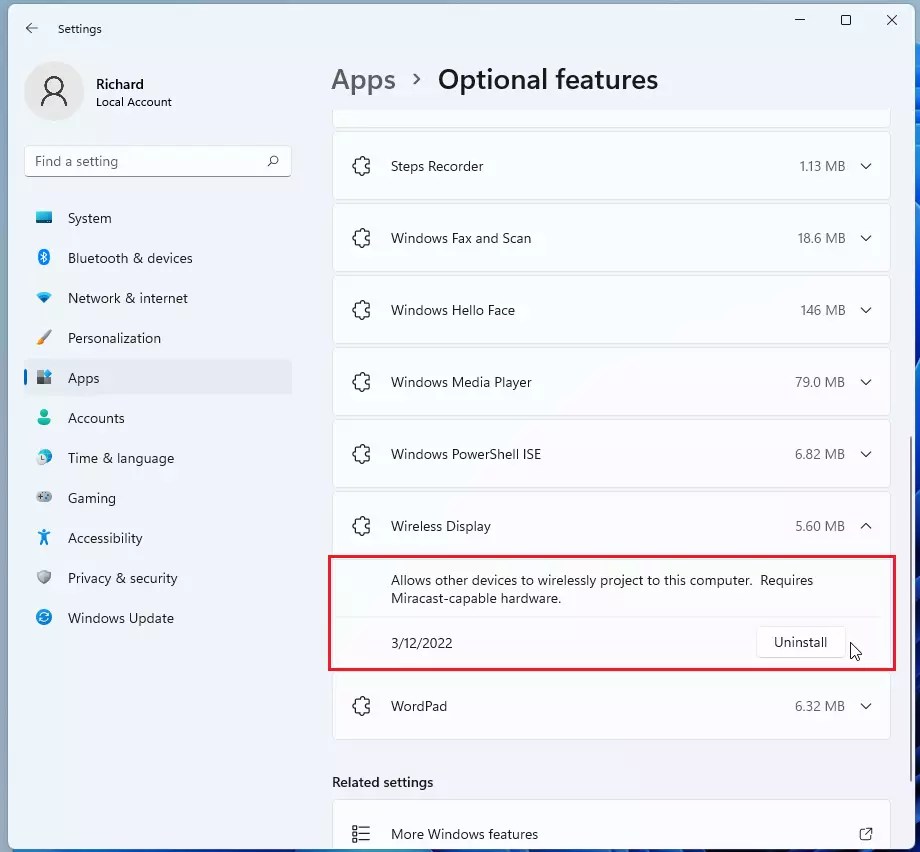The image size is (920, 852).
Task: Open Personalization settings
Action: pos(114,338)
